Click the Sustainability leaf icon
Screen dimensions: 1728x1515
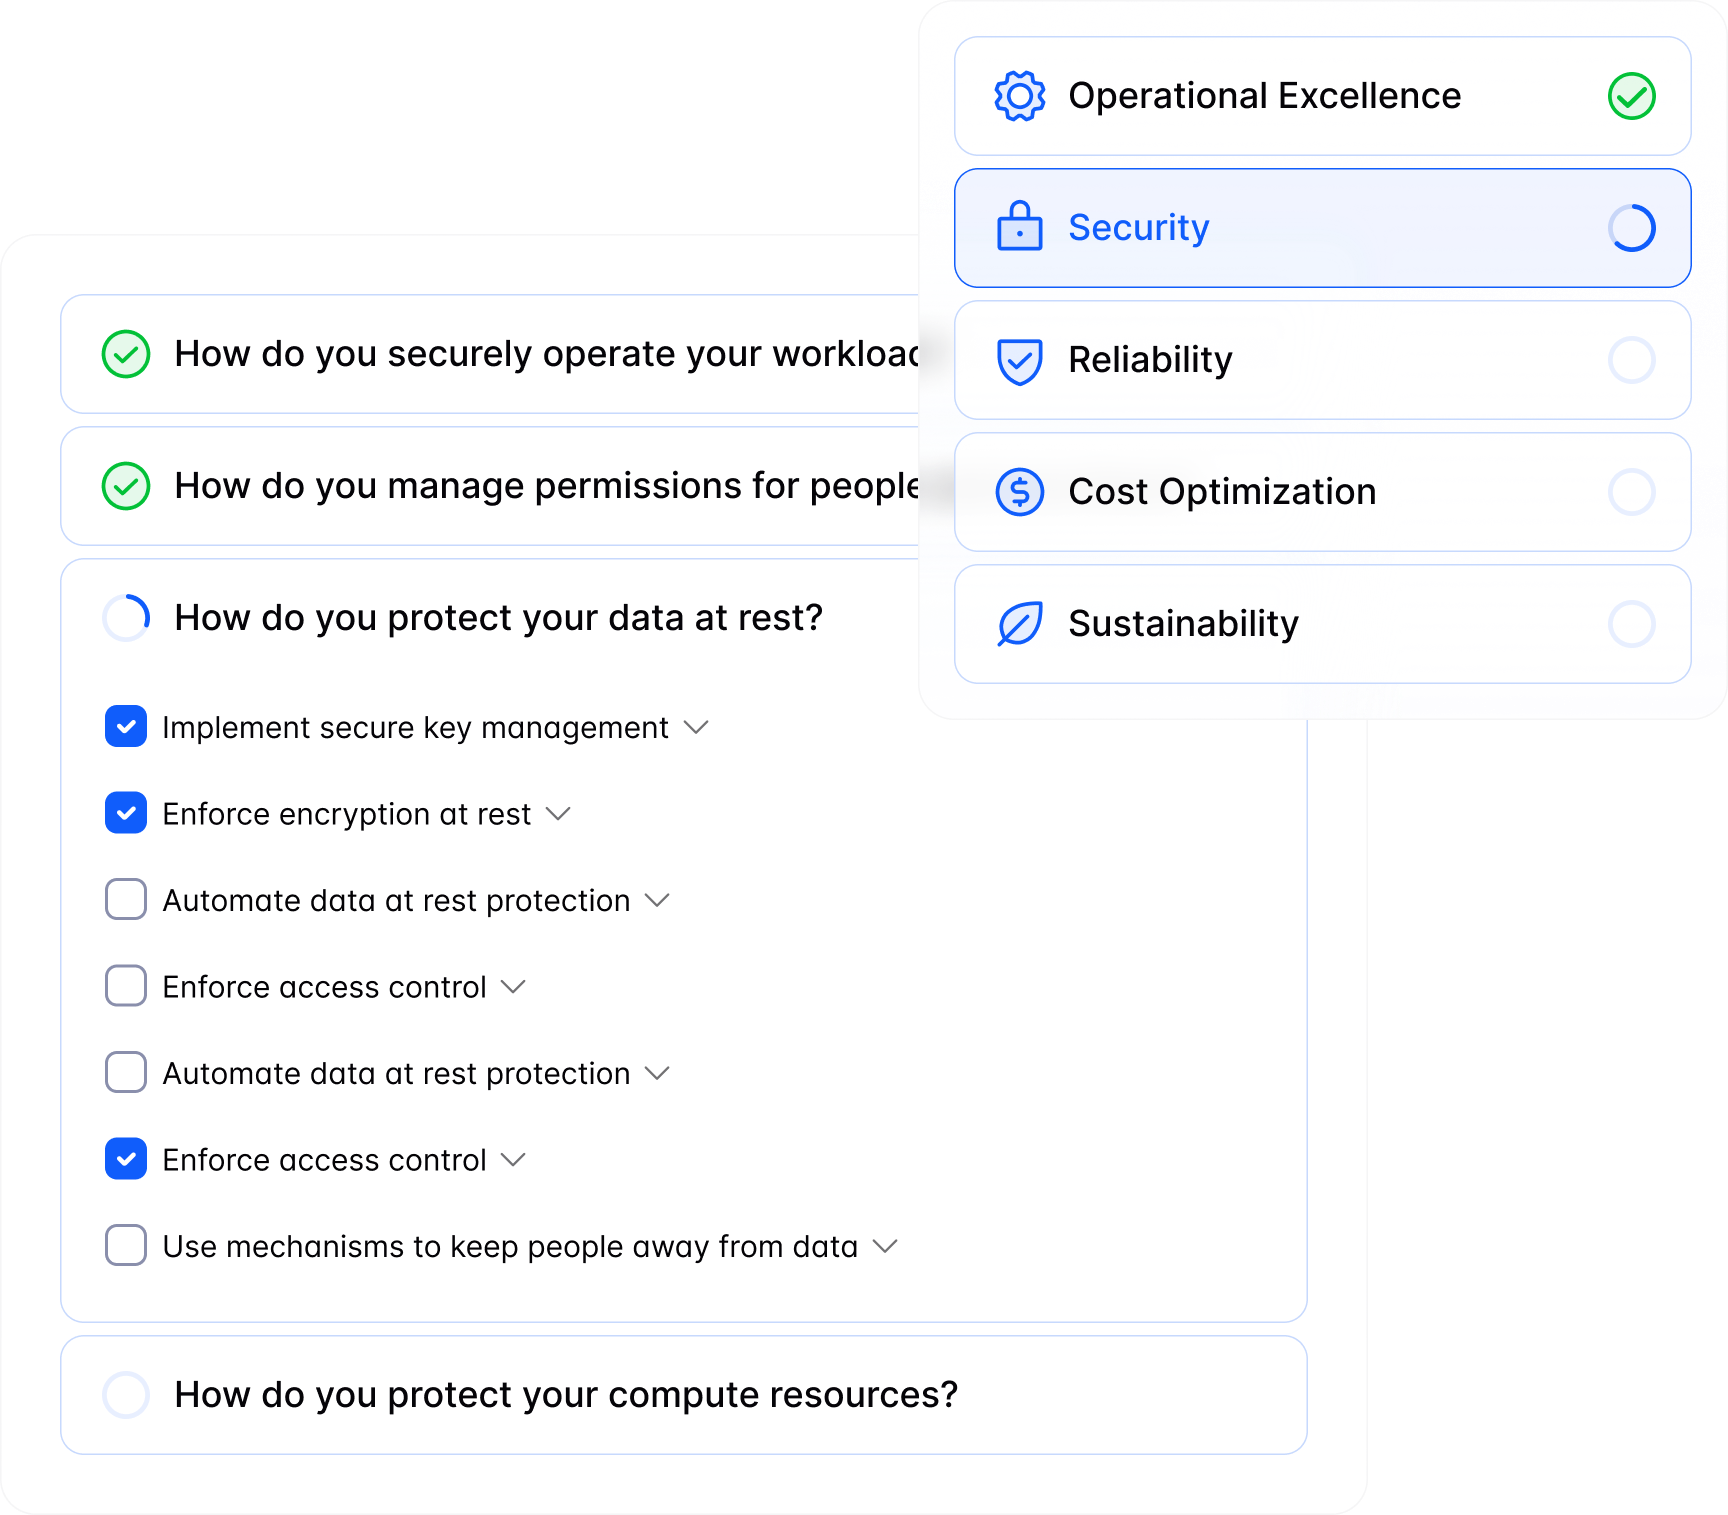[1019, 624]
